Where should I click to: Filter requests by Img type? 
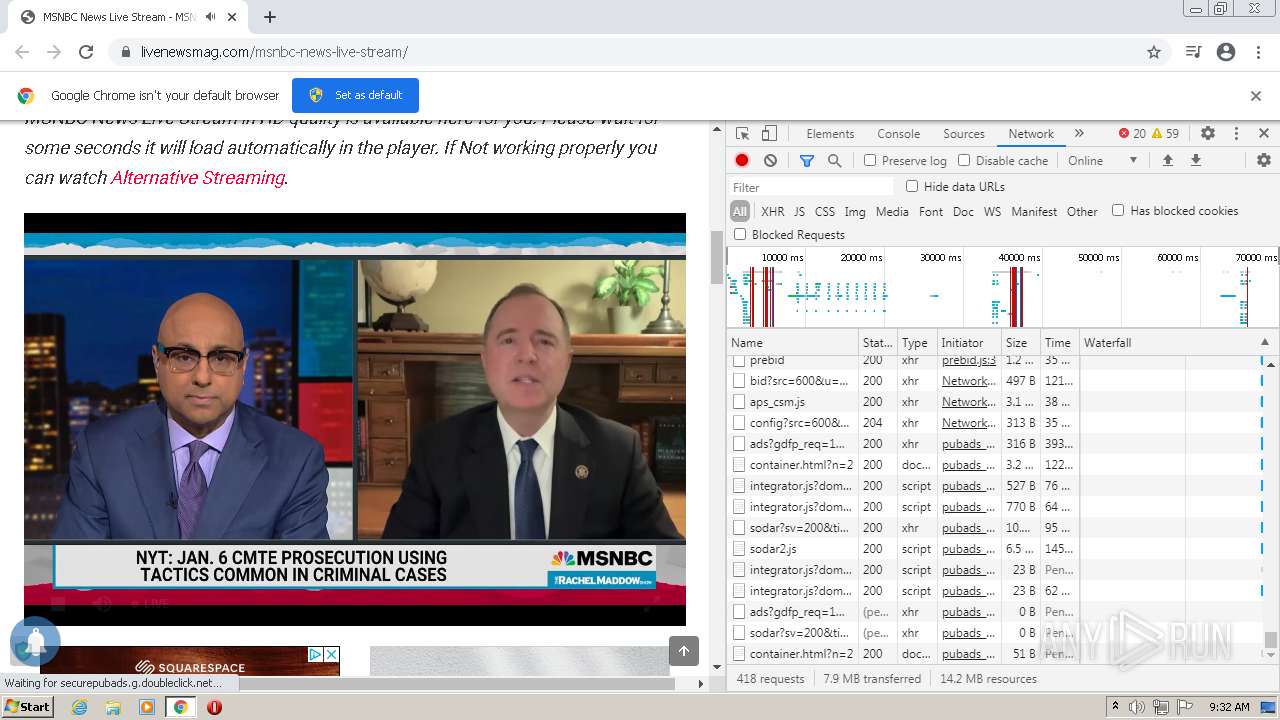click(855, 211)
